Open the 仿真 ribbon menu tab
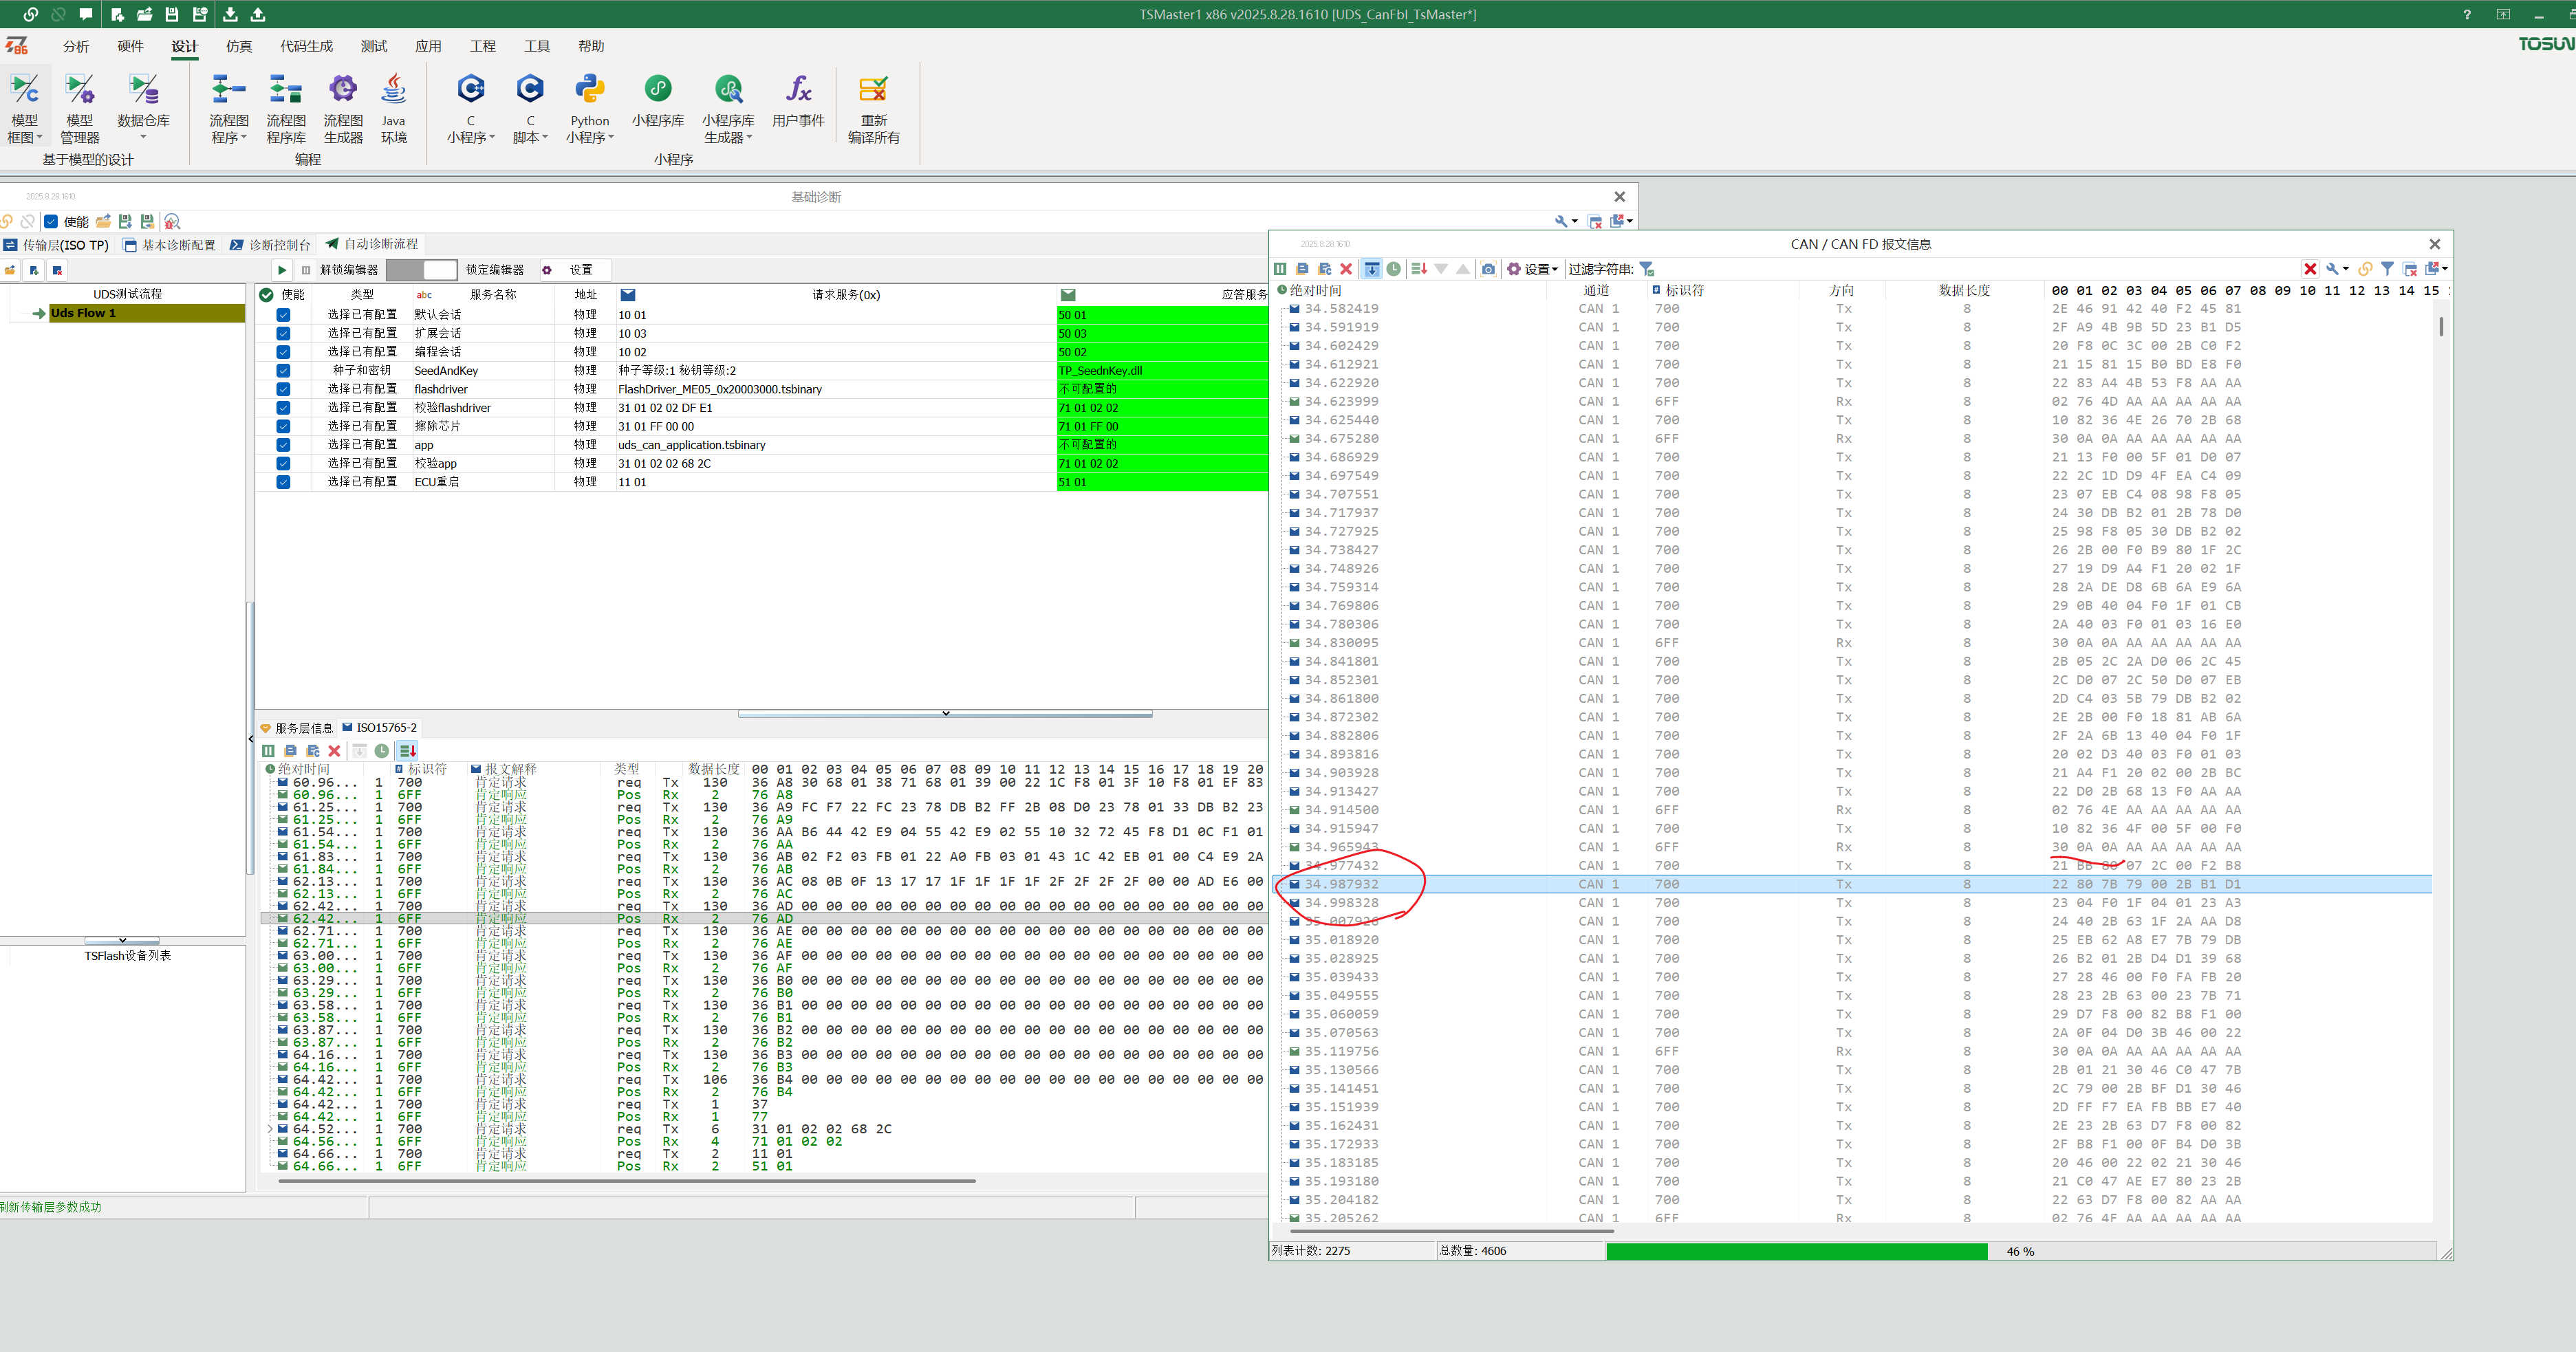Viewport: 2576px width, 1352px height. (239, 46)
